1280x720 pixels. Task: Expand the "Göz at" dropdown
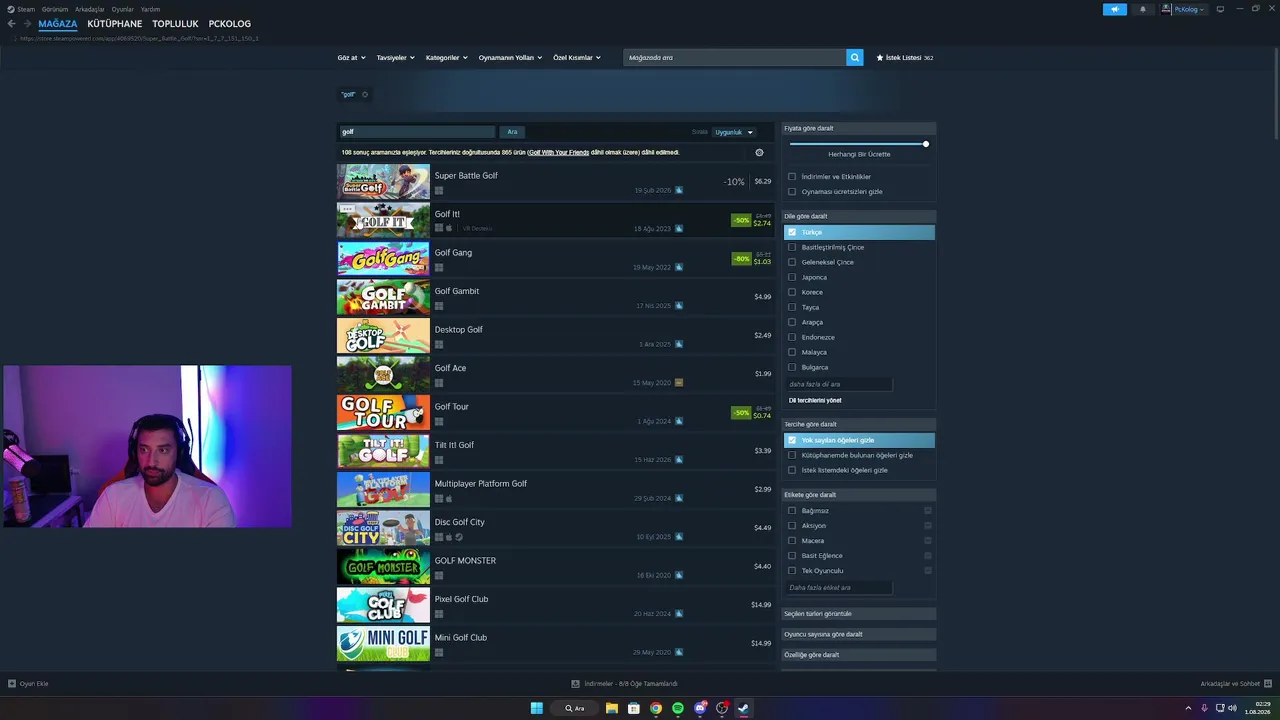pyautogui.click(x=352, y=58)
